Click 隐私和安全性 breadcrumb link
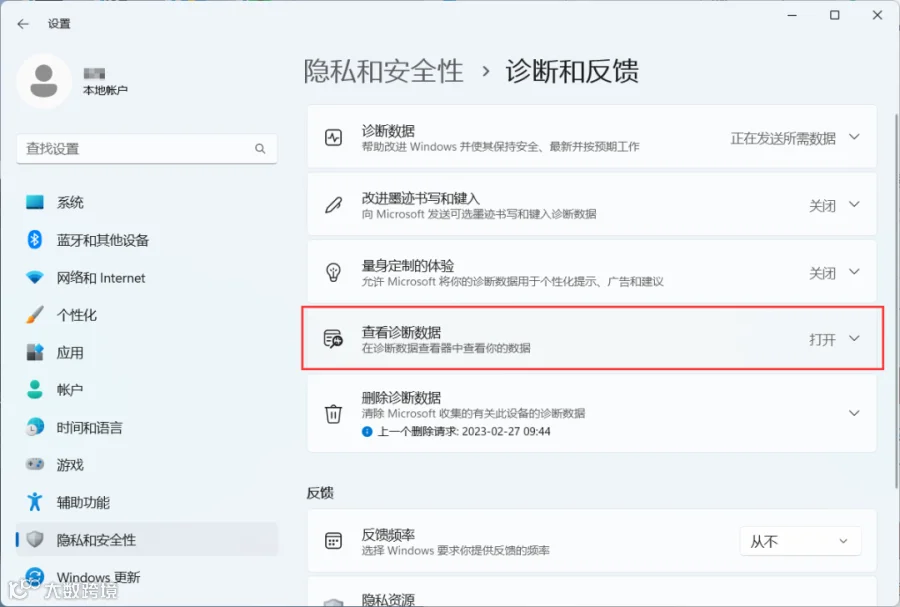The height and width of the screenshot is (607, 900). [383, 72]
